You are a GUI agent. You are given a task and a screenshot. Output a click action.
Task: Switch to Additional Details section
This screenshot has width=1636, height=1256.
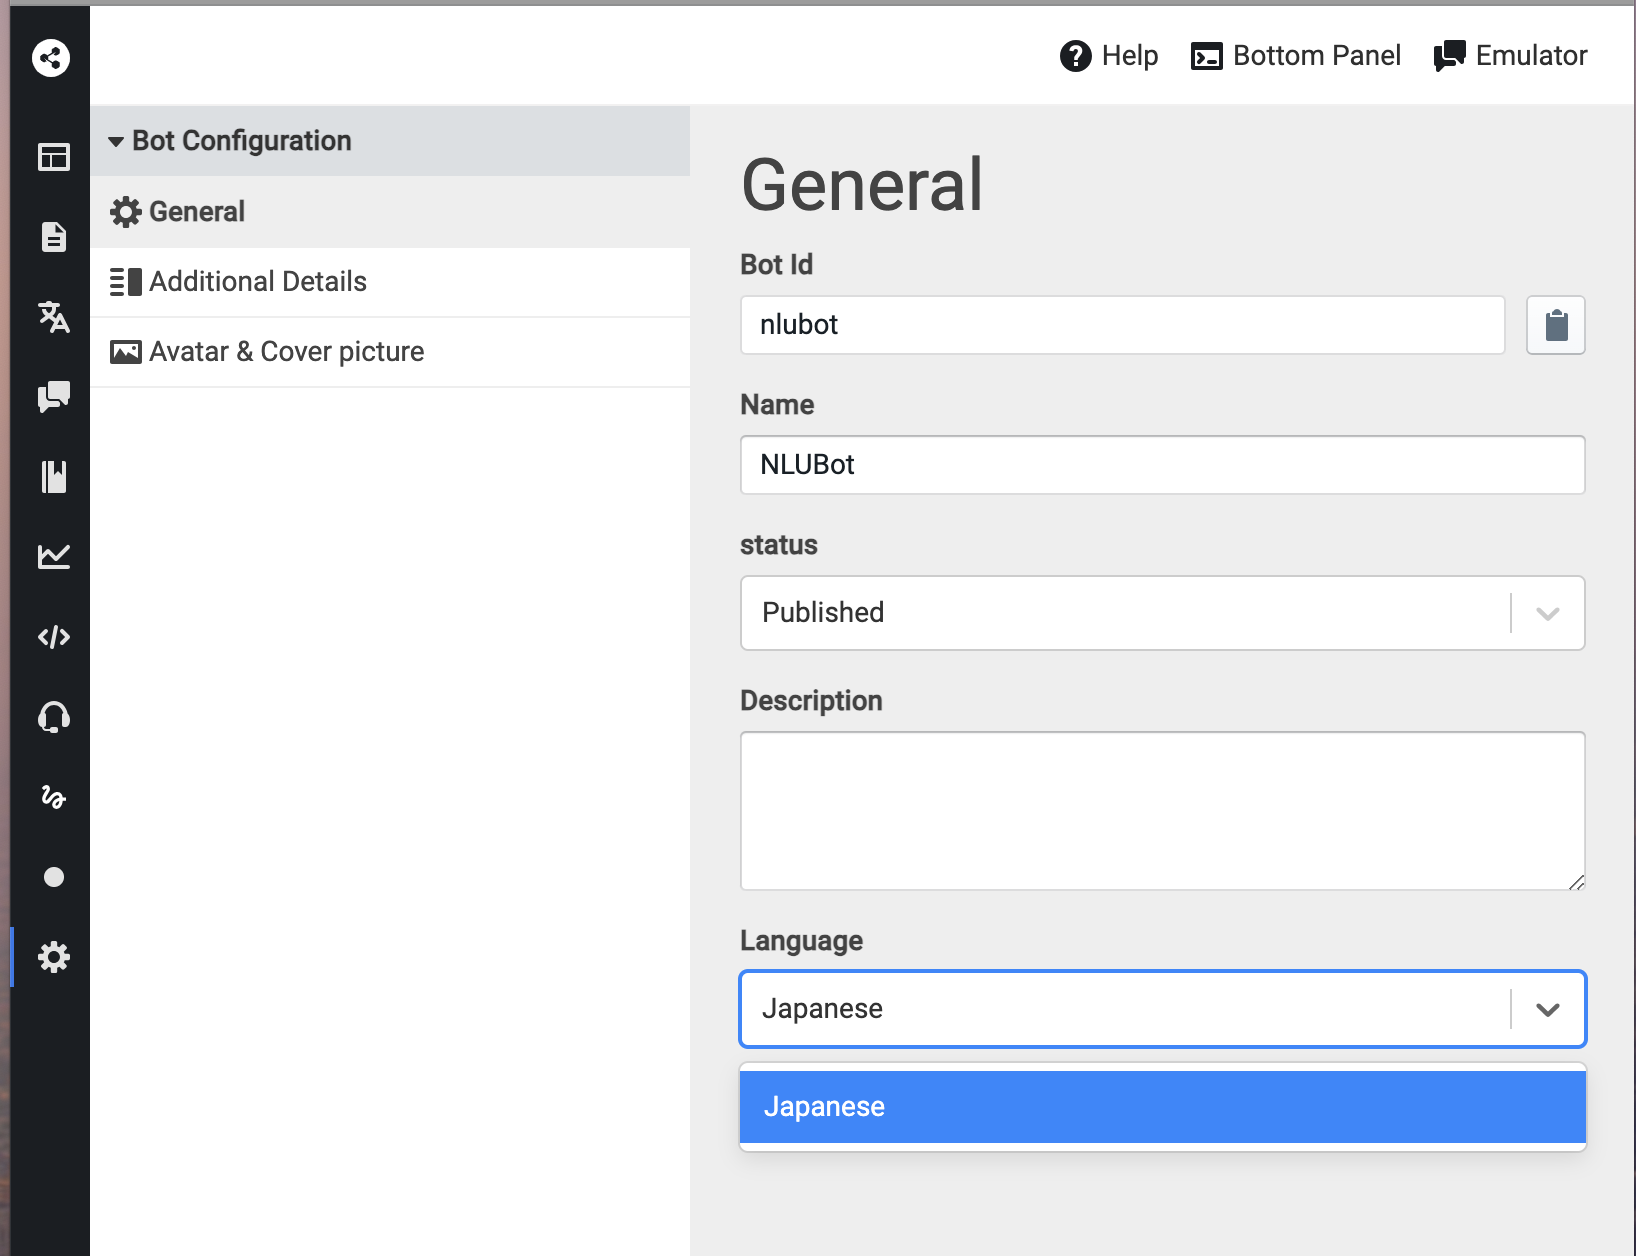(258, 282)
